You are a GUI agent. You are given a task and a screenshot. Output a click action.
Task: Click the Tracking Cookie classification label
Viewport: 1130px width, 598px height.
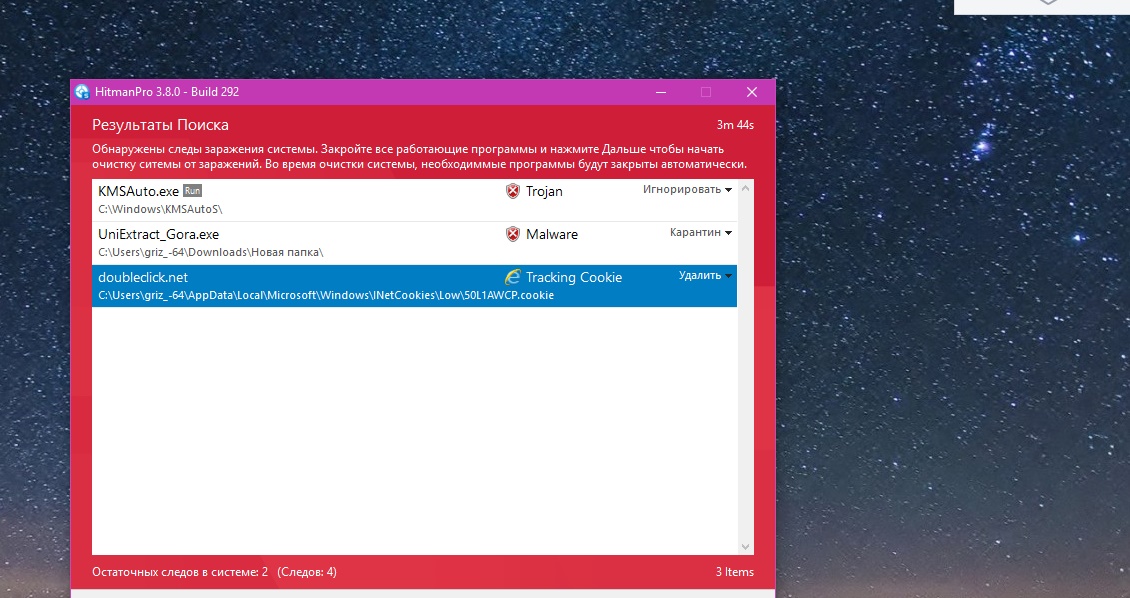point(574,277)
